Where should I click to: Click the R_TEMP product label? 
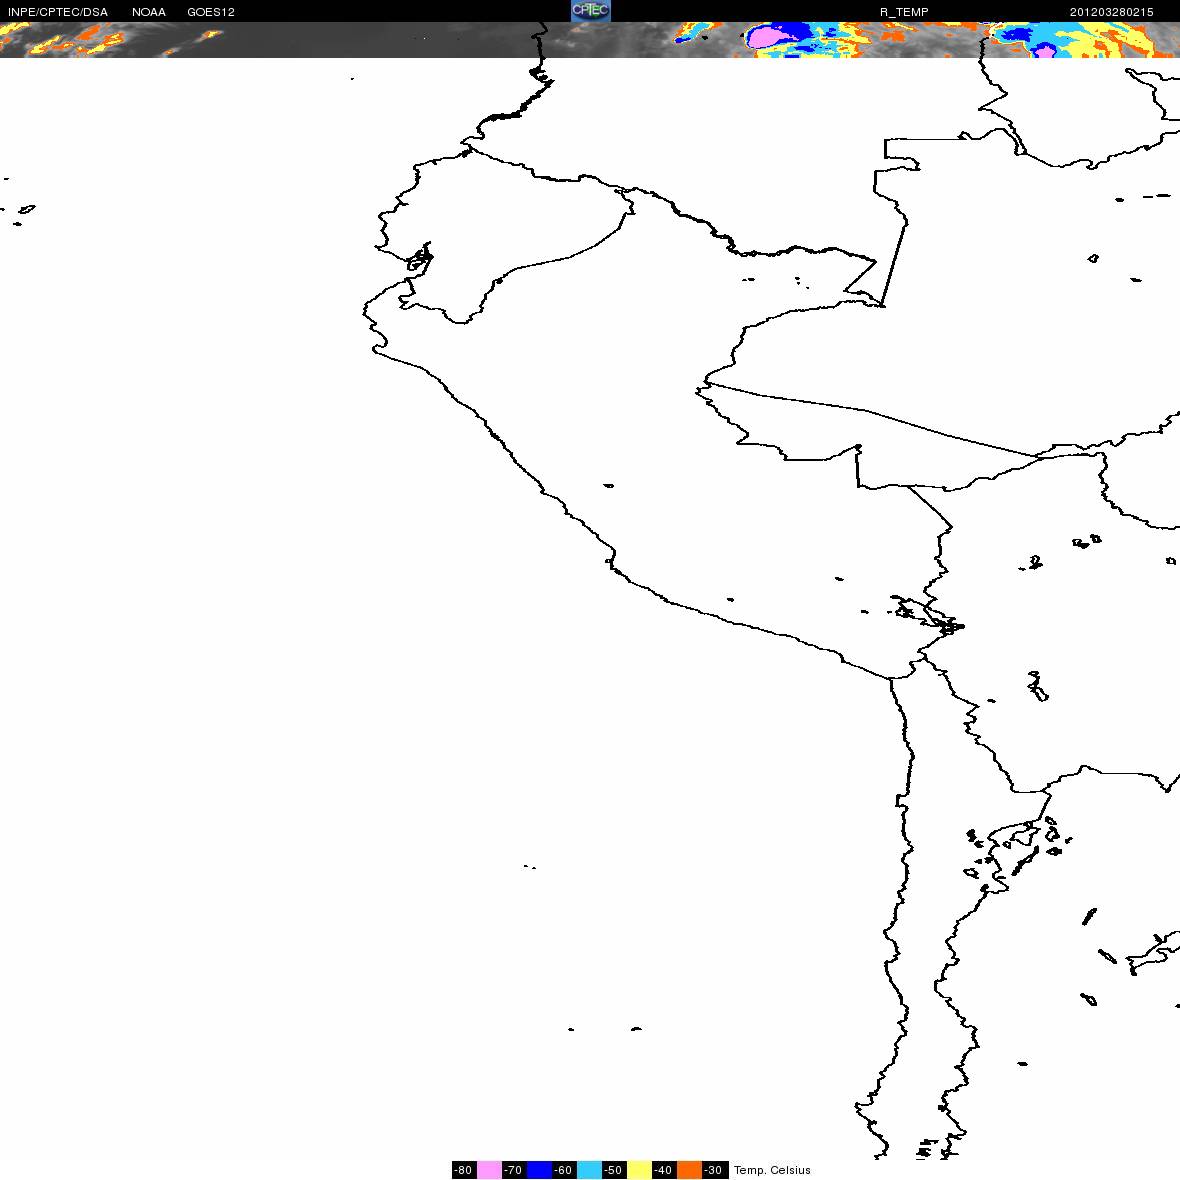tap(904, 12)
